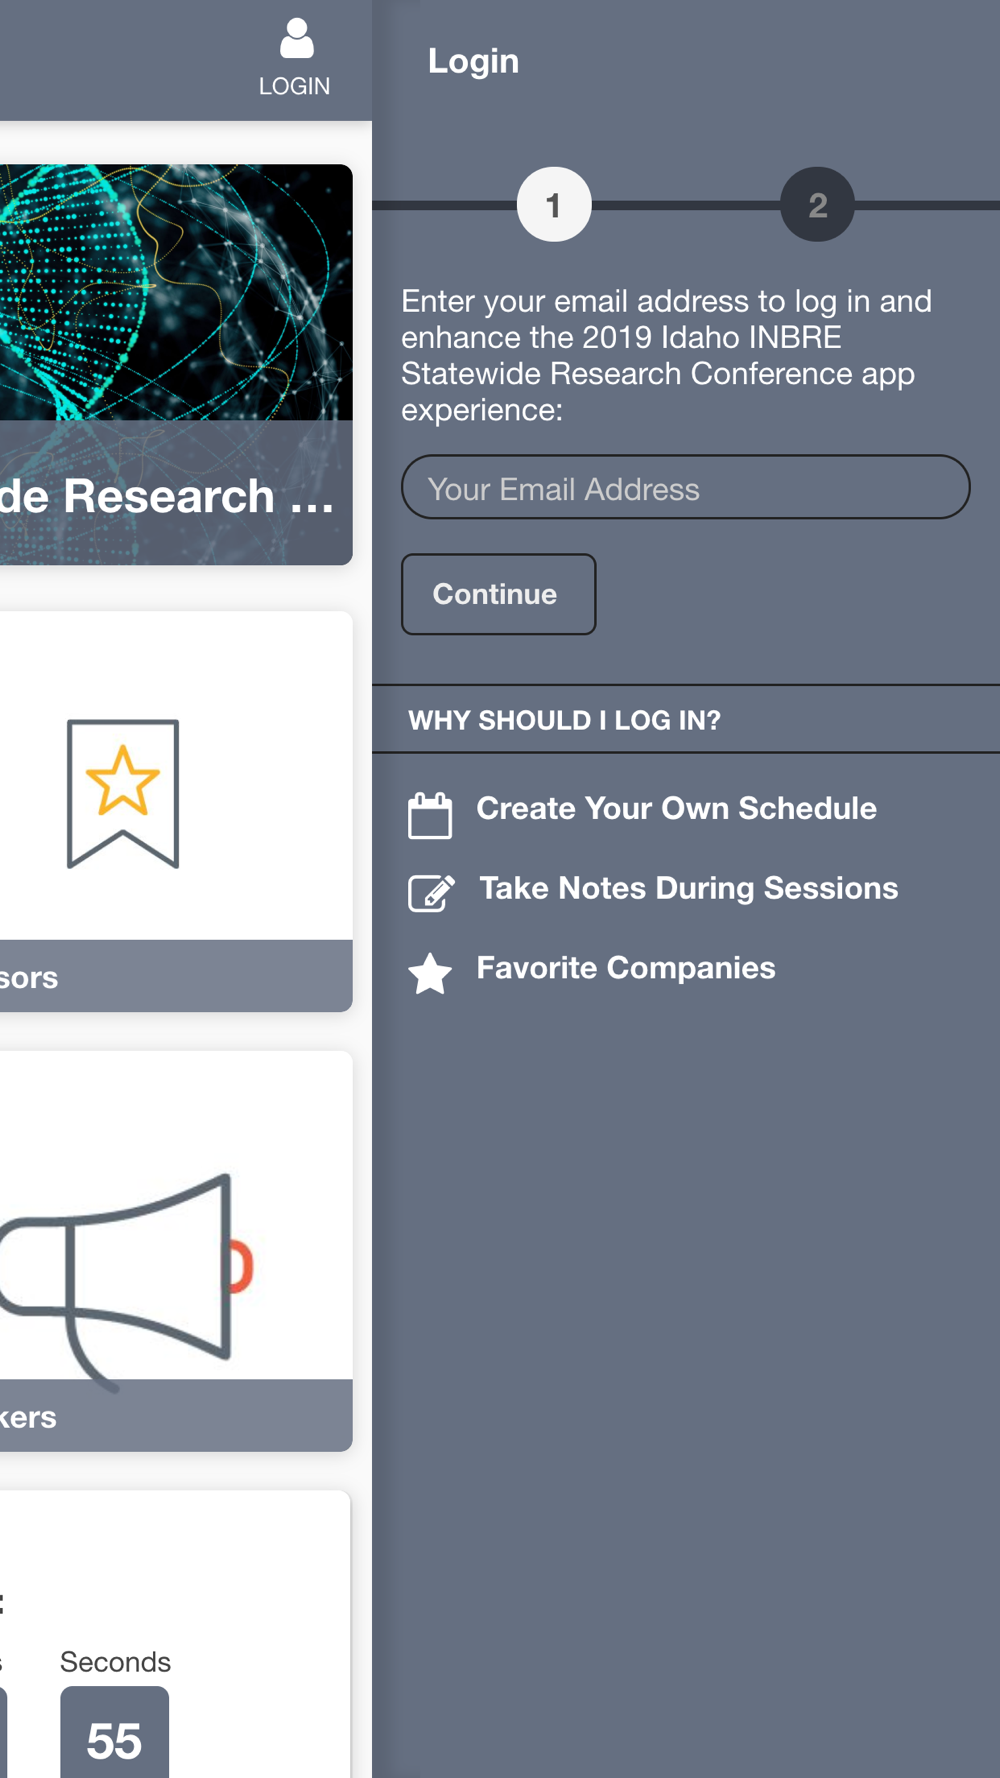1000x1778 pixels.
Task: Select step 2 in login progress
Action: tap(817, 205)
